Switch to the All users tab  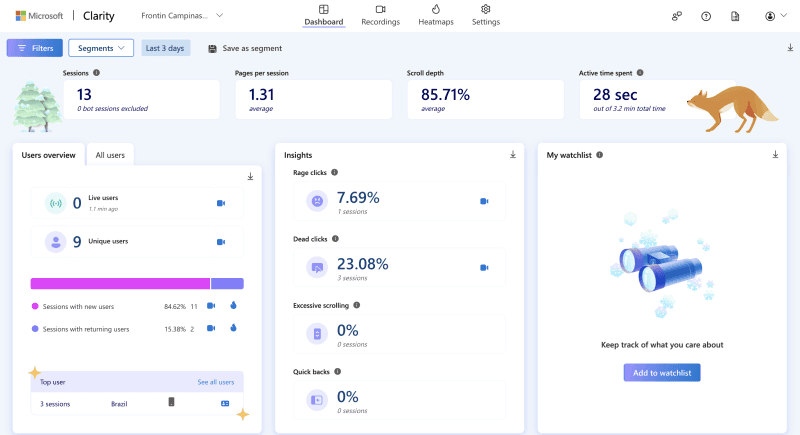click(110, 155)
